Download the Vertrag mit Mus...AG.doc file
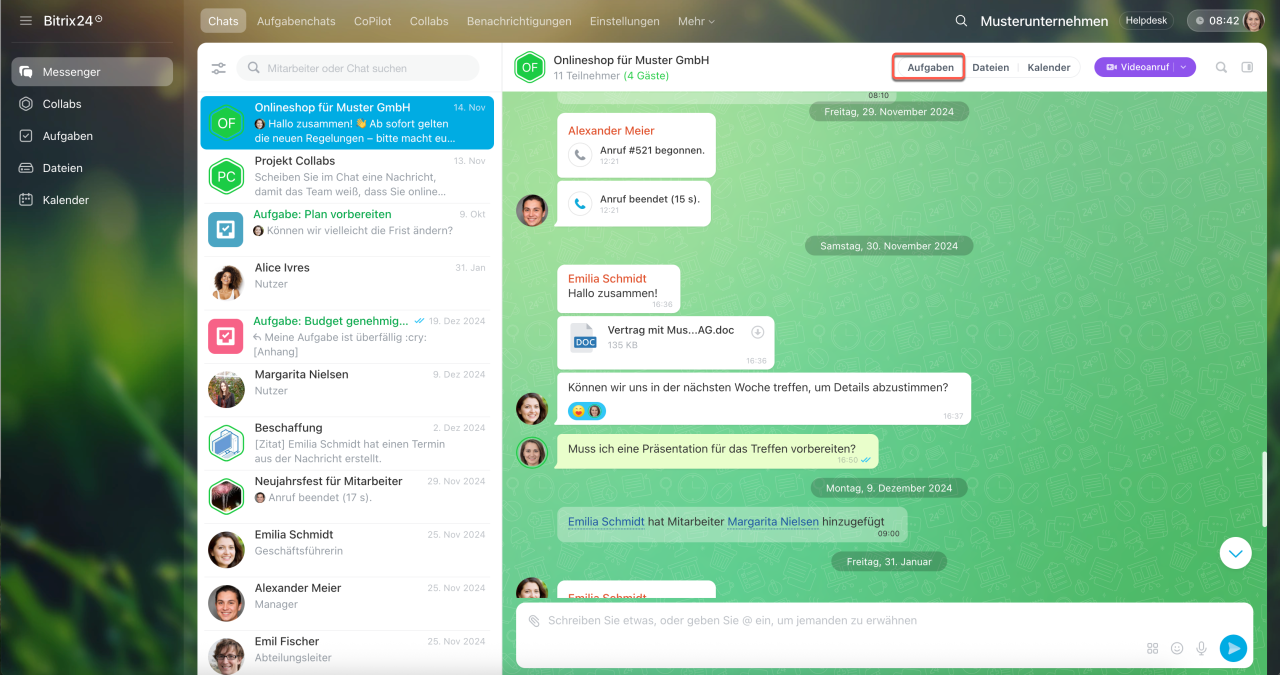 [757, 332]
